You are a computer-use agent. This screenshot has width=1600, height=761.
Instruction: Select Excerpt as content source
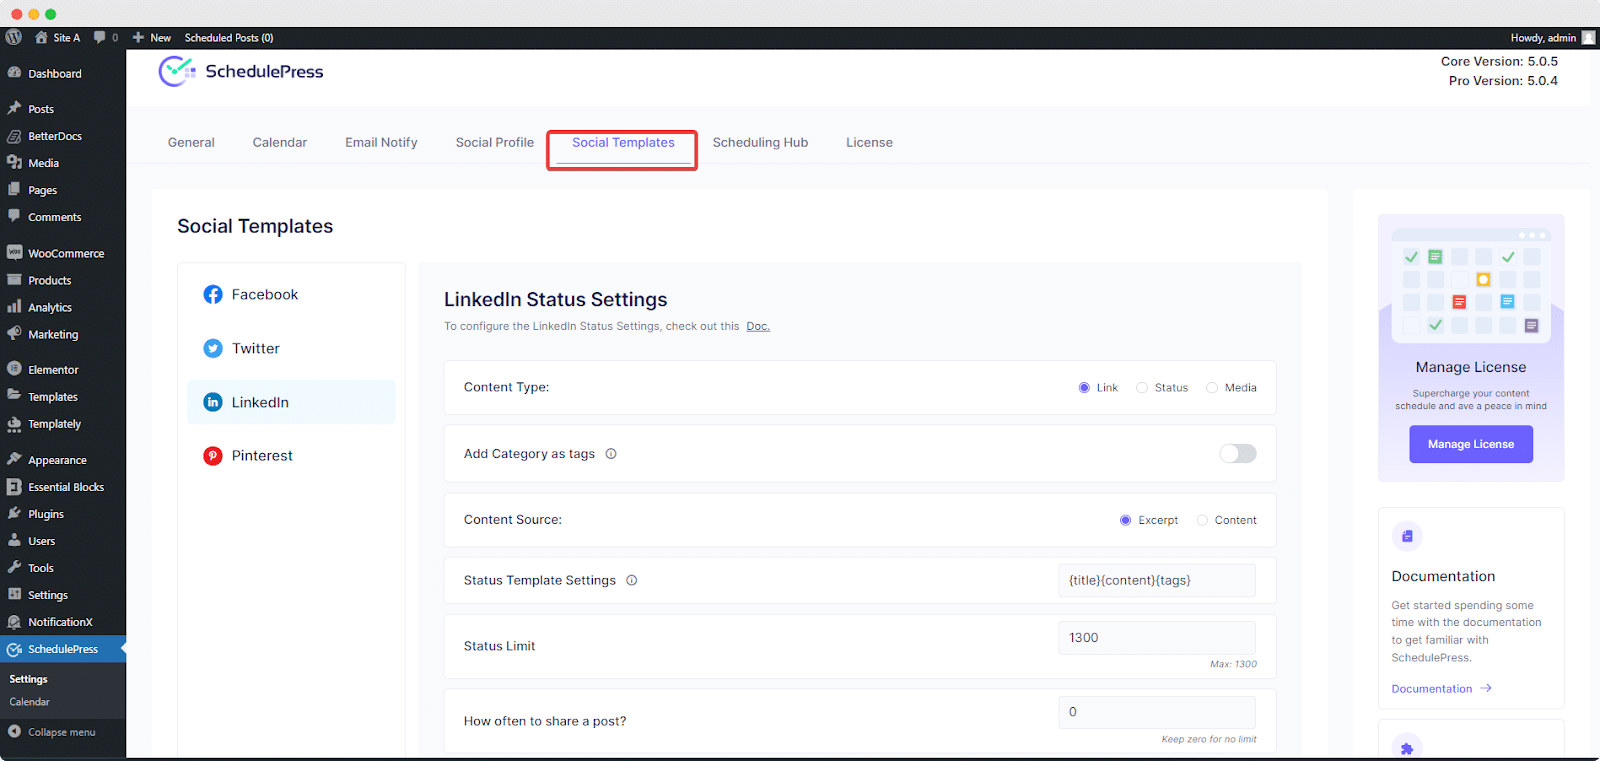click(1126, 520)
